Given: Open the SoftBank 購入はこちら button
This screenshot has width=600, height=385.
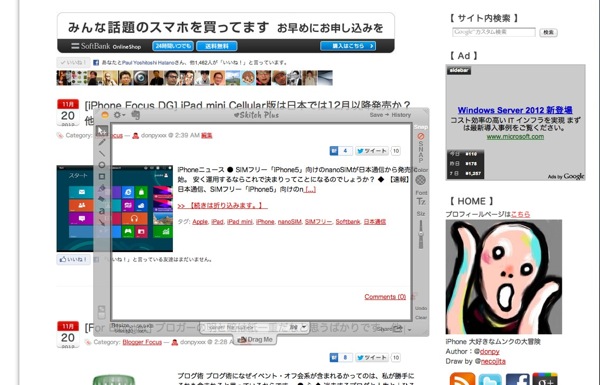Looking at the screenshot, I should (x=348, y=46).
